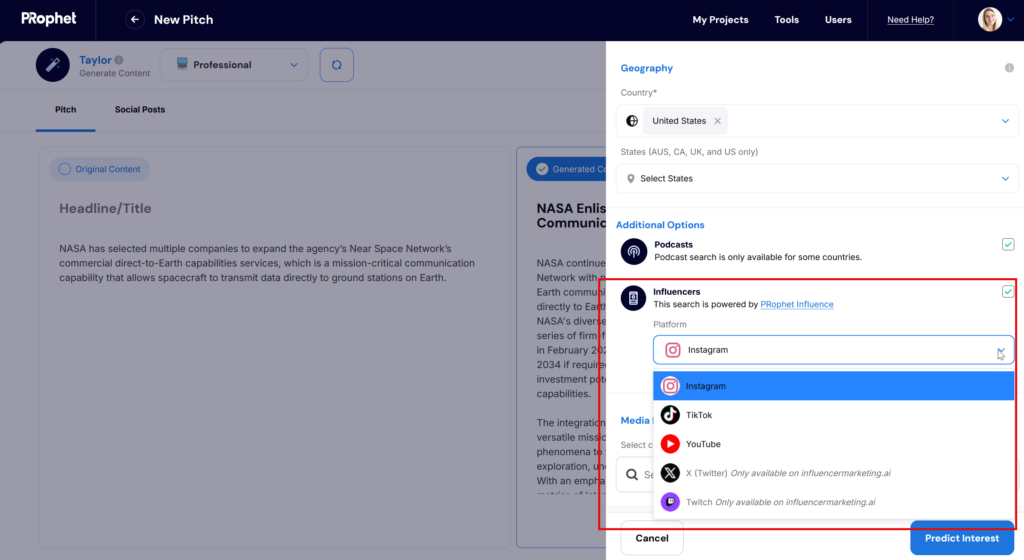
Task: Switch to the Social Posts tab
Action: tap(140, 110)
